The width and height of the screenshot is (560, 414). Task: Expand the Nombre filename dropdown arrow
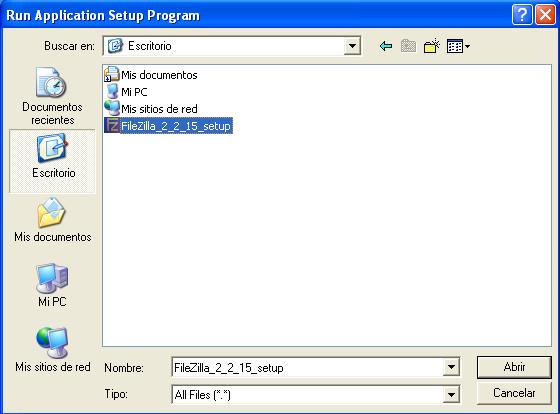(x=451, y=367)
